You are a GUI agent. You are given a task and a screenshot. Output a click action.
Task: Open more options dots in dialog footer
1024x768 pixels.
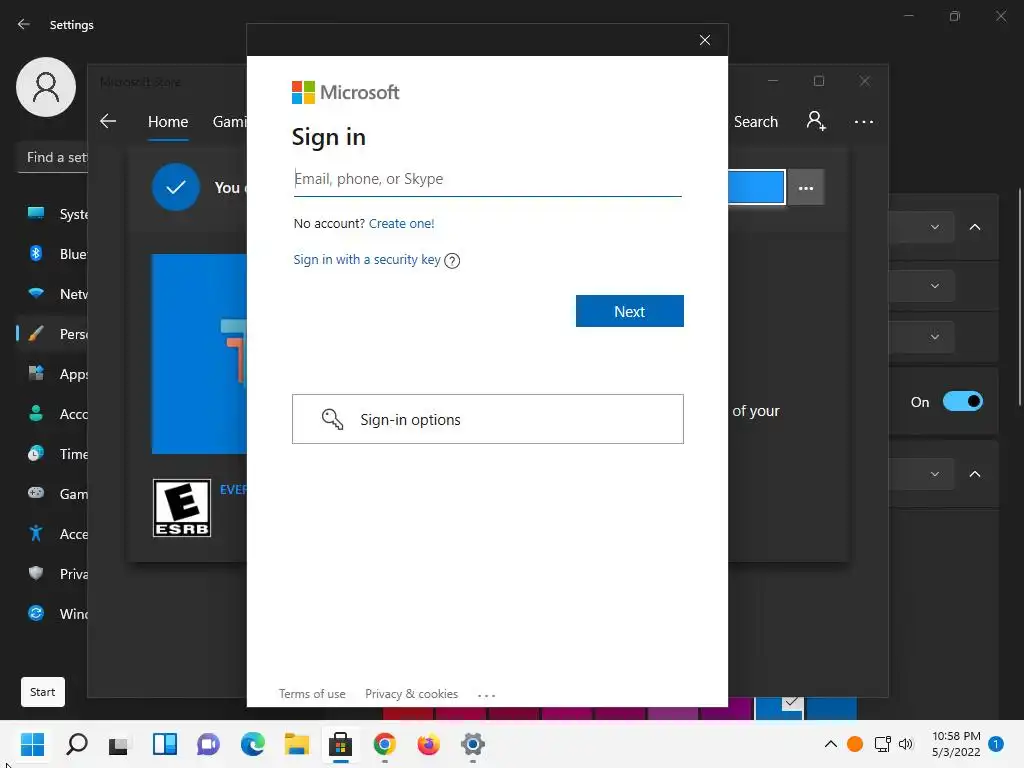coord(487,696)
